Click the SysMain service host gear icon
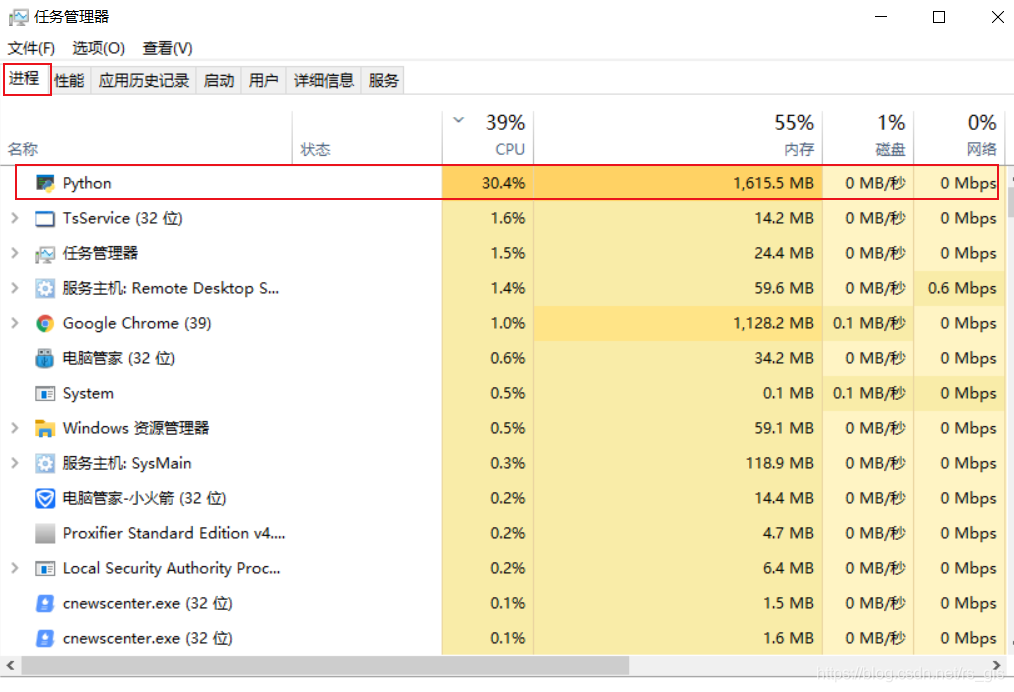1014x692 pixels. [x=45, y=463]
